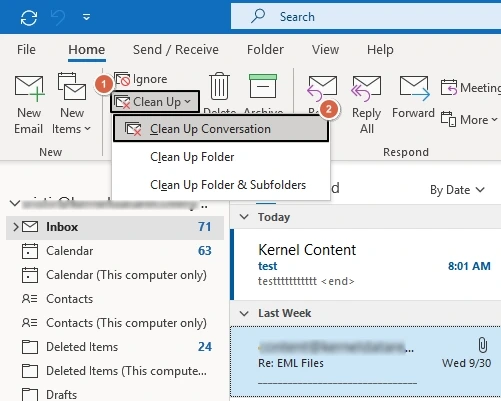
Task: Choose Clean Up Conversation menu entry
Action: coord(221,129)
